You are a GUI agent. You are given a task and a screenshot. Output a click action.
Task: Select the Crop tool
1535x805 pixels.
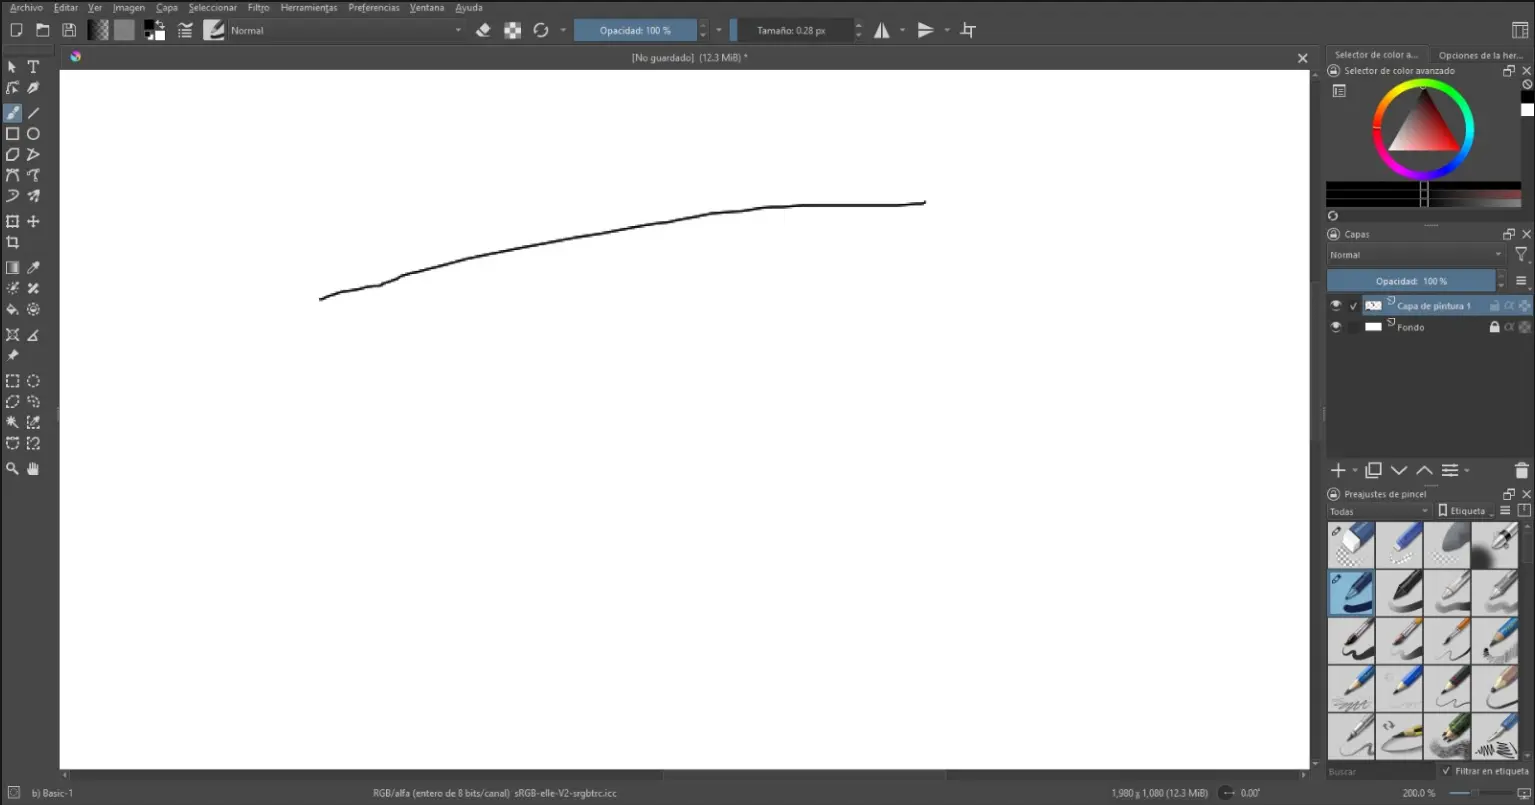point(12,241)
